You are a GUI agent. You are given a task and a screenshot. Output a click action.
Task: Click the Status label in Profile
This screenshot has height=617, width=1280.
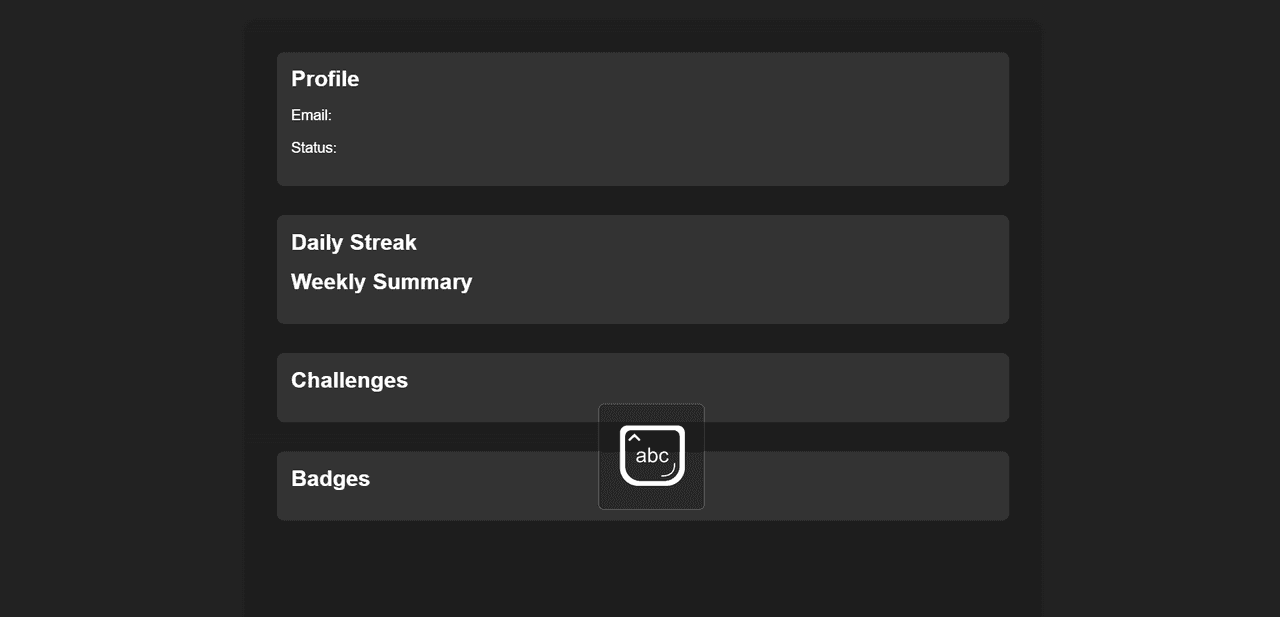[x=313, y=148]
